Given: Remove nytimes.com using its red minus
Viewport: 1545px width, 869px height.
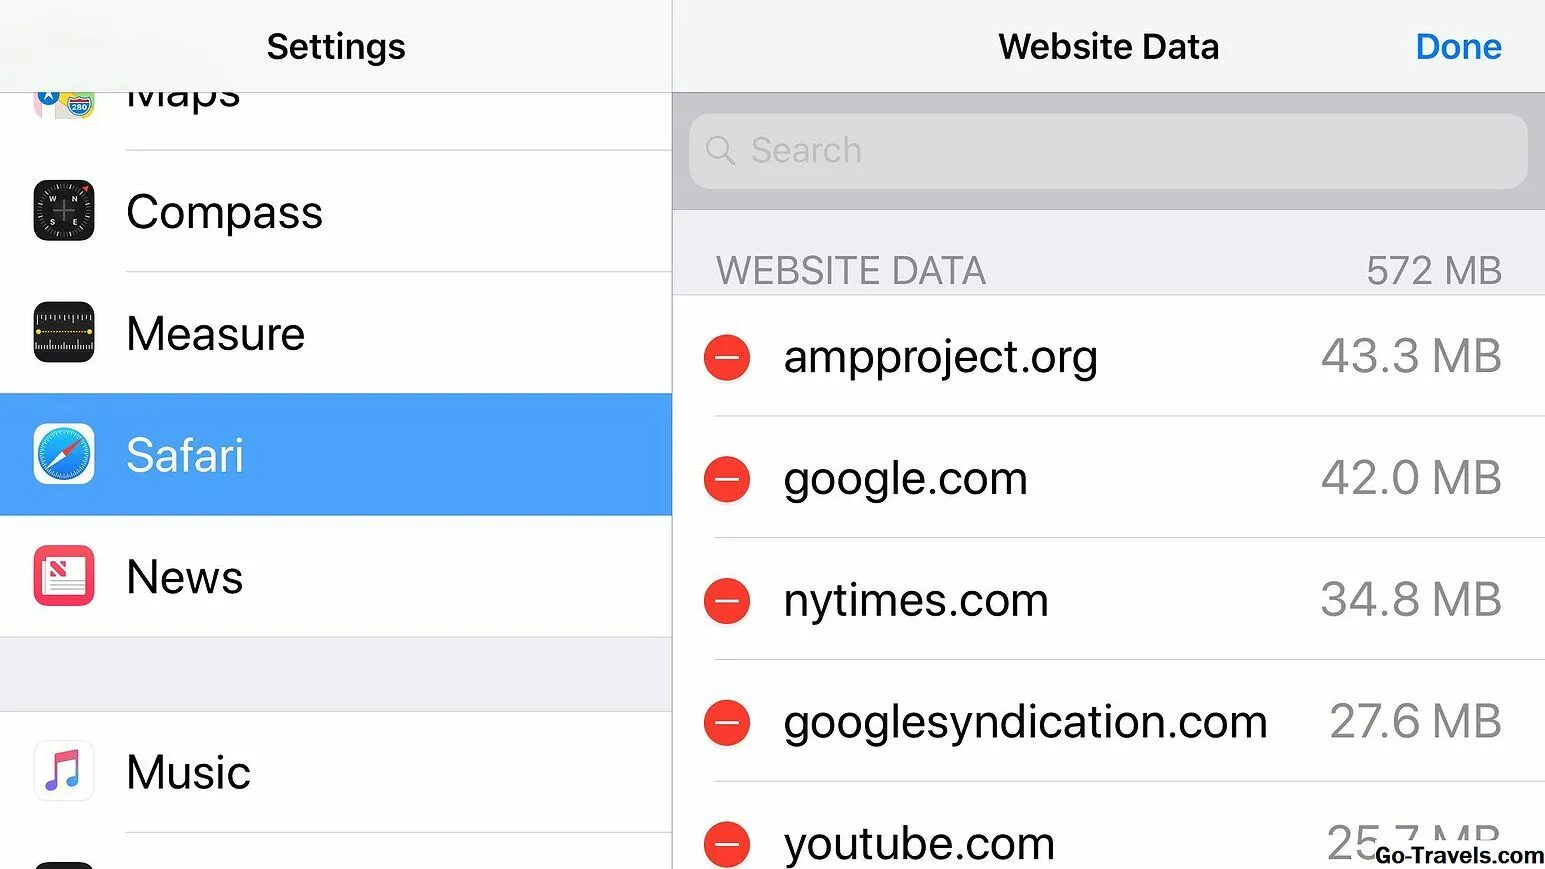Looking at the screenshot, I should point(727,601).
